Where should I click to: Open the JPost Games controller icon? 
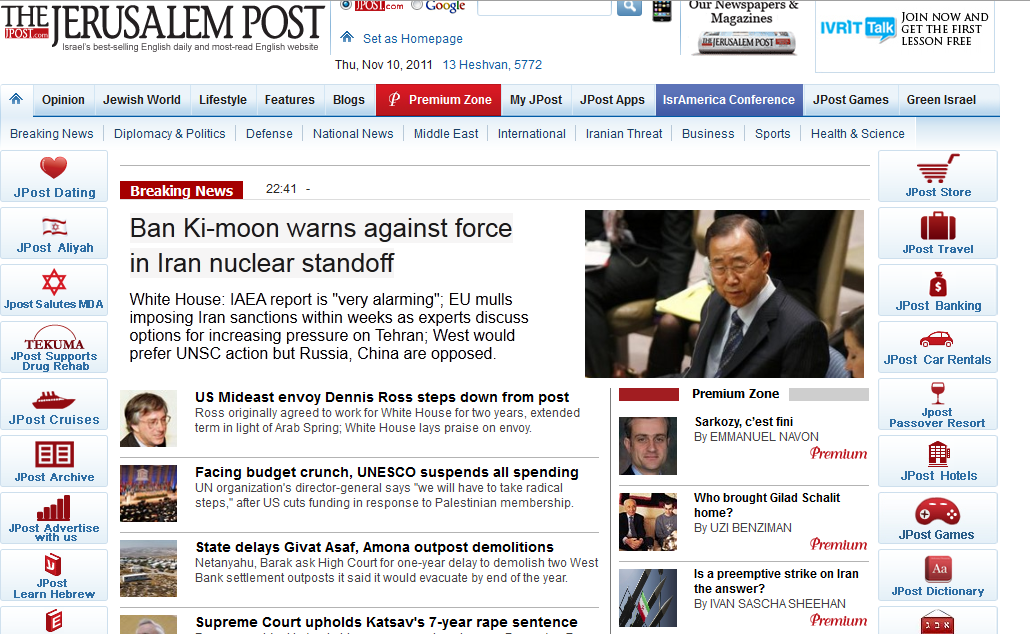[x=937, y=512]
